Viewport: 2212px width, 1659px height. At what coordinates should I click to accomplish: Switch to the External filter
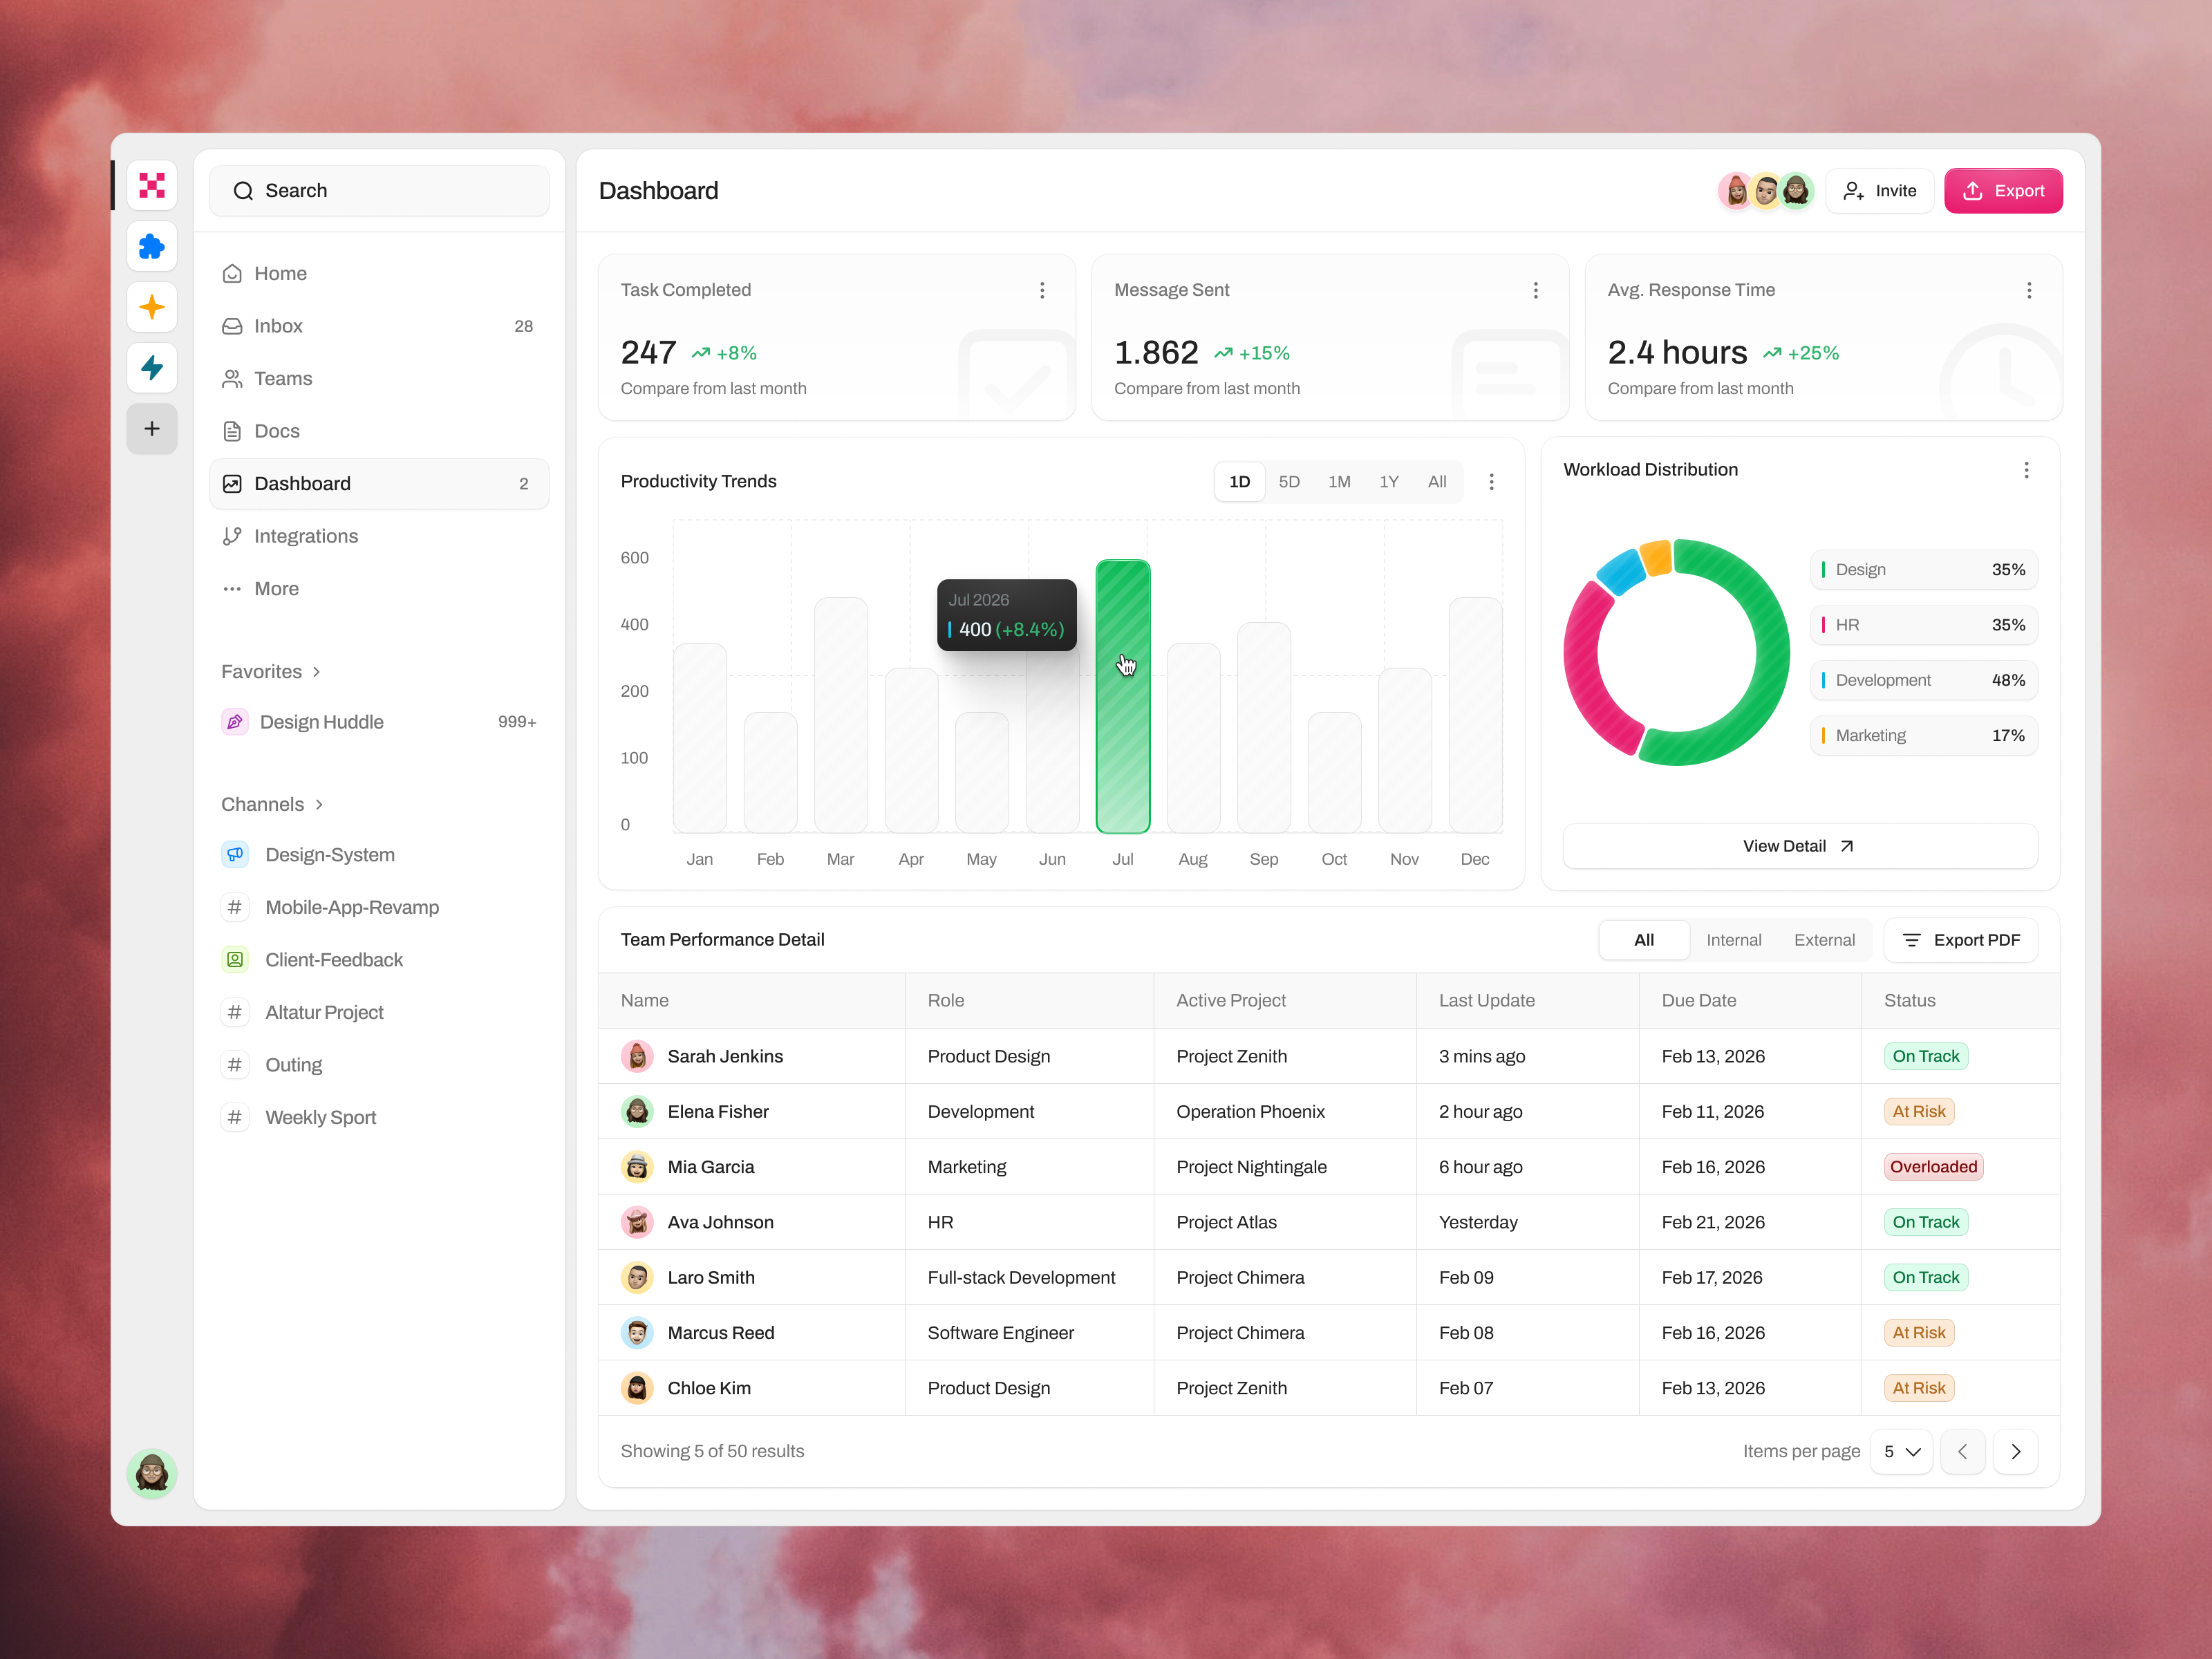click(x=1824, y=940)
